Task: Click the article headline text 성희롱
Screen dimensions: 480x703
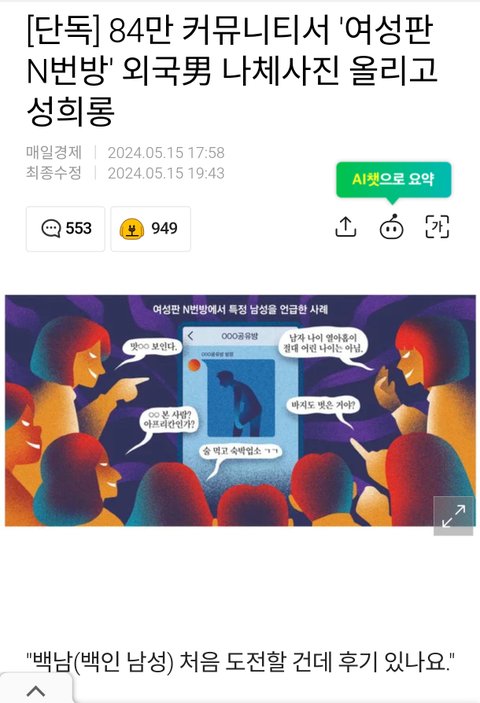Action: point(70,111)
